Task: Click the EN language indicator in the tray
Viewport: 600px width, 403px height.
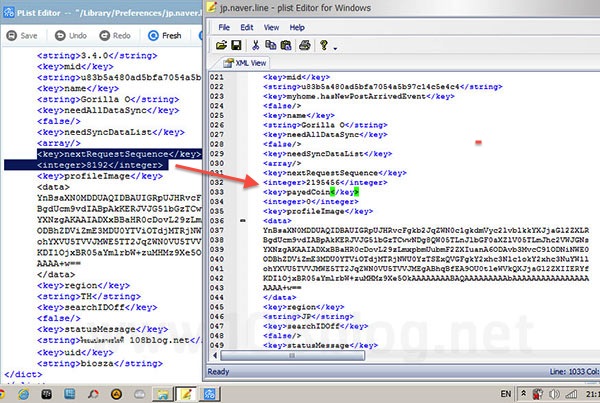Action: click(506, 394)
